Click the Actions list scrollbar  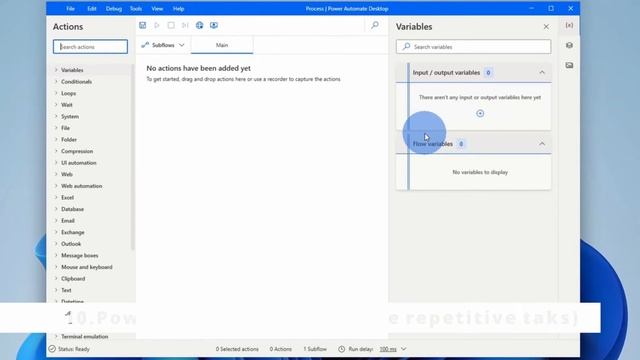(x=133, y=157)
